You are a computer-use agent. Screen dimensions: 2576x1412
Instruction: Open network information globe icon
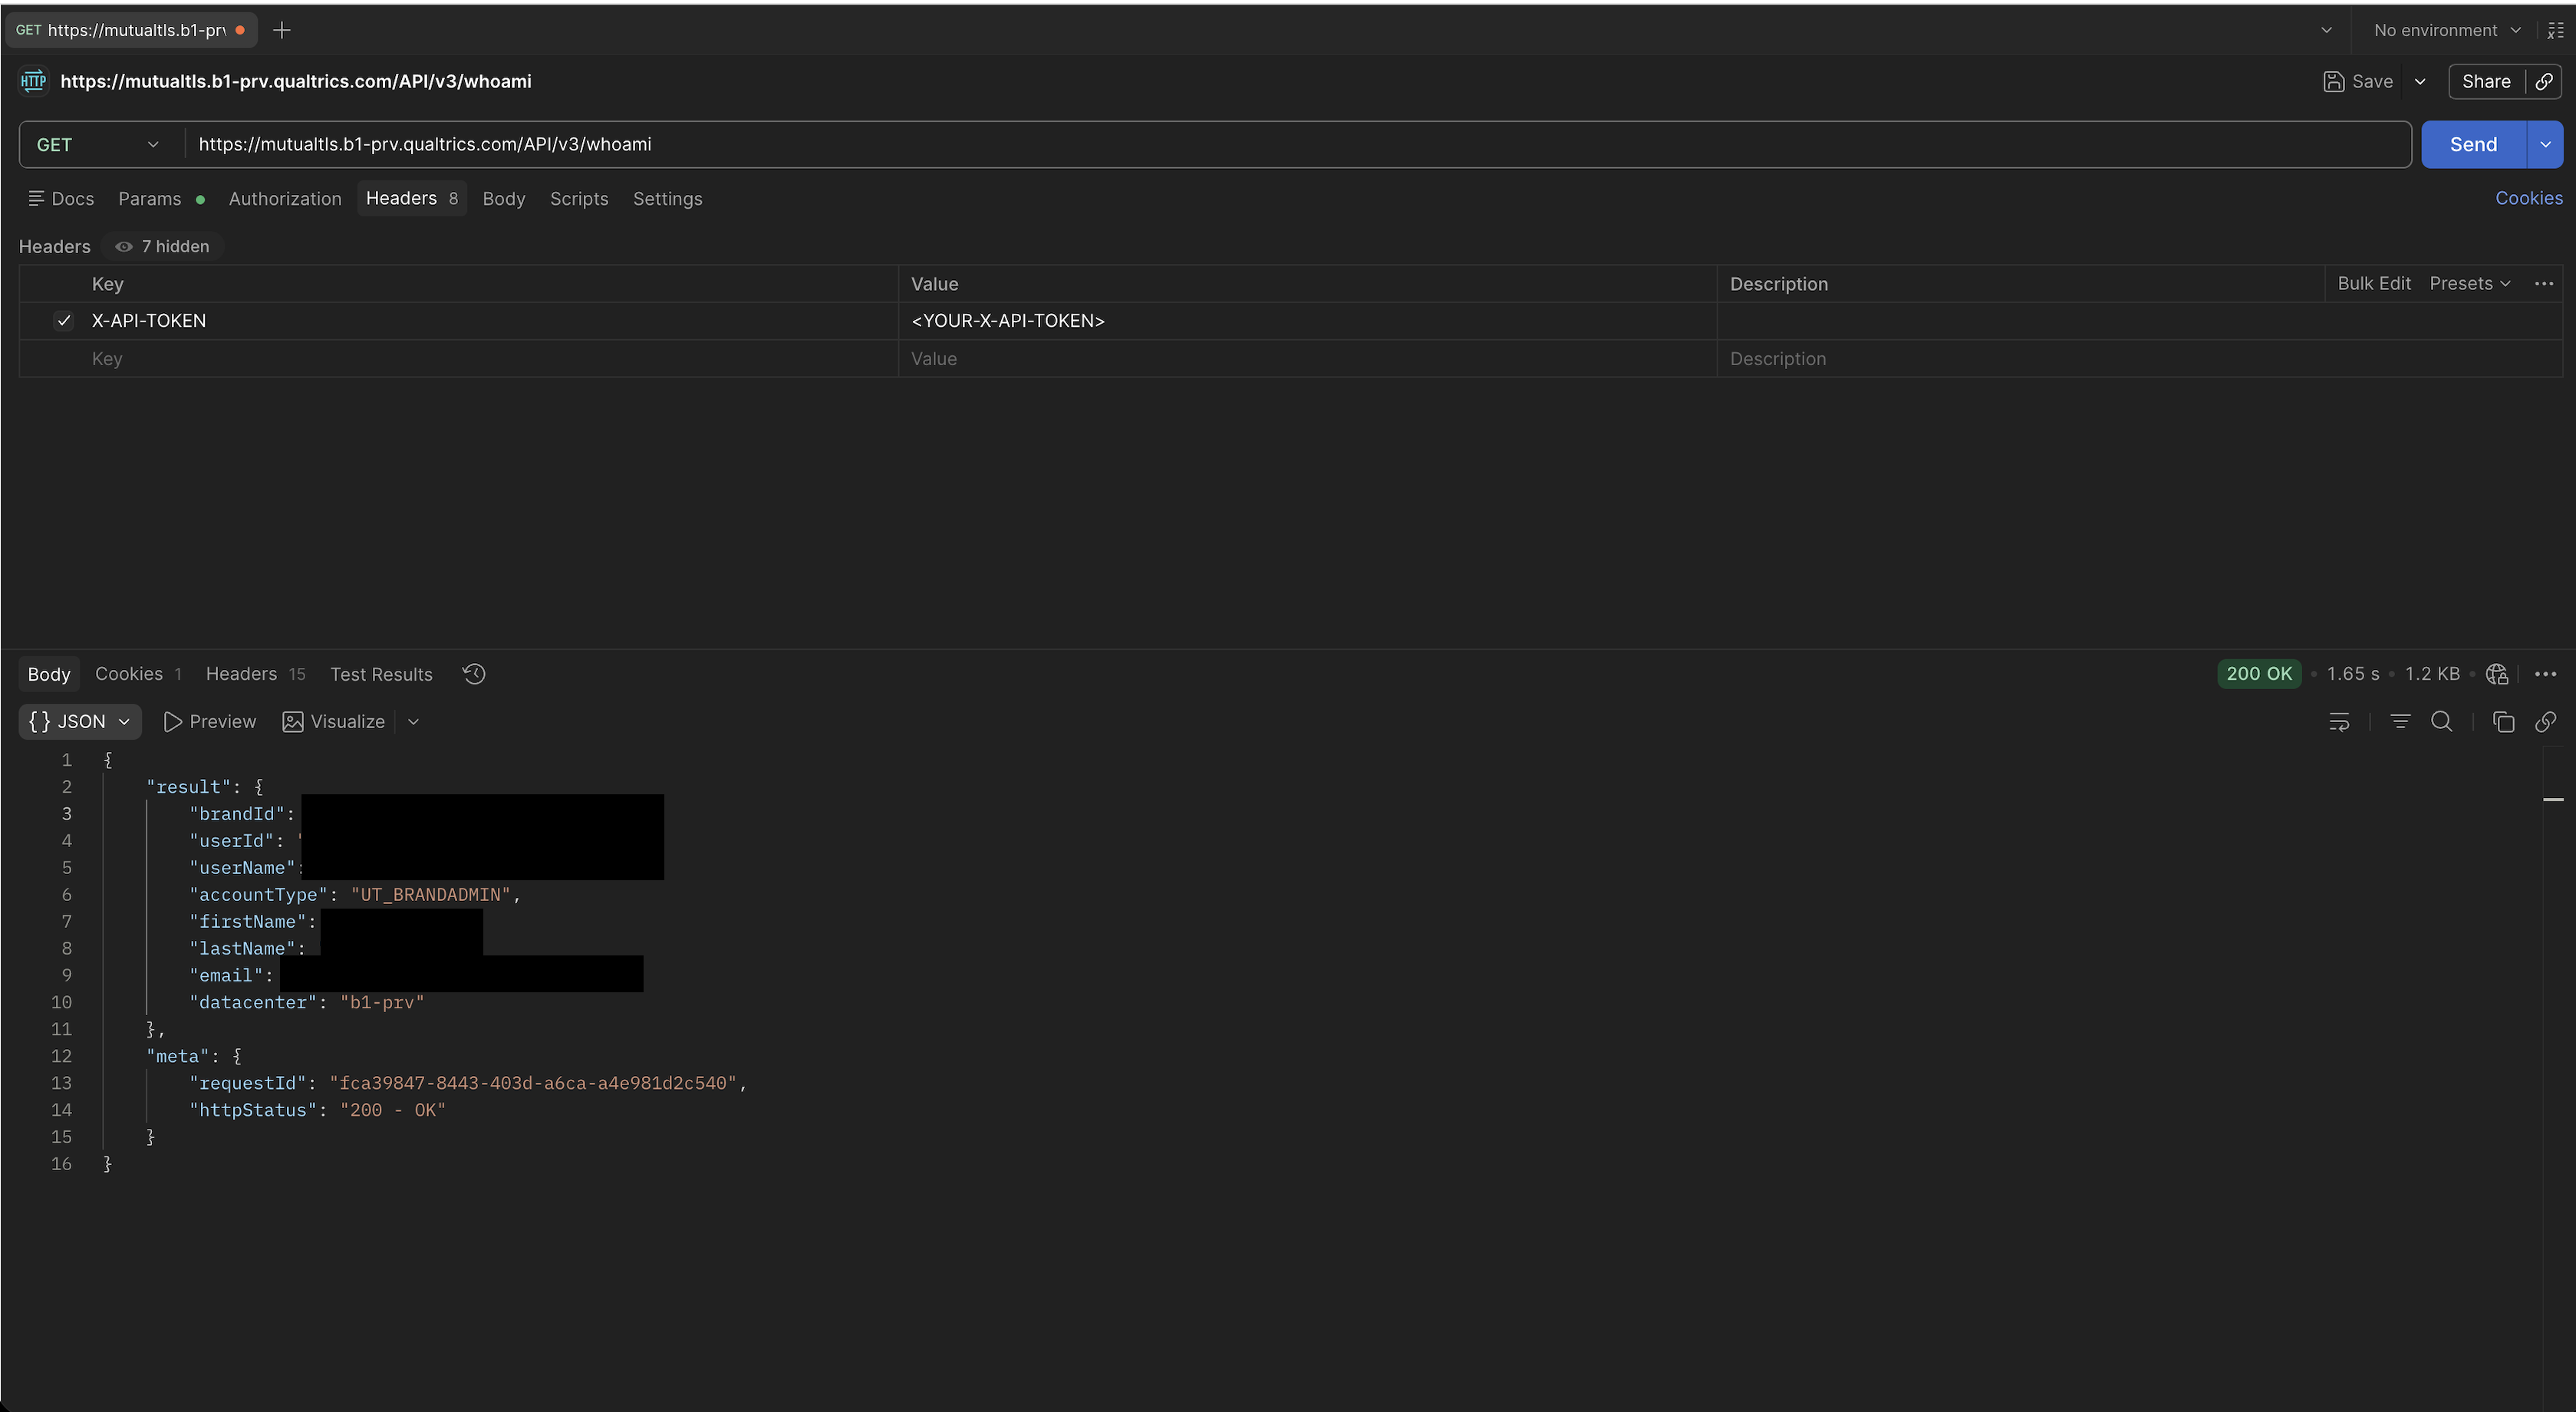2497,674
